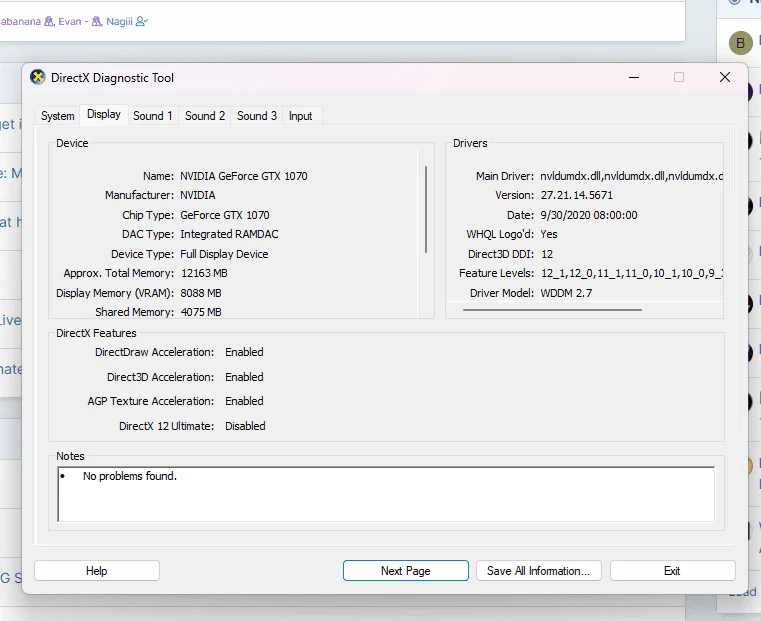Screen dimensions: 761x621
Task: Switch to the Sound 1 tab
Action: tap(152, 116)
